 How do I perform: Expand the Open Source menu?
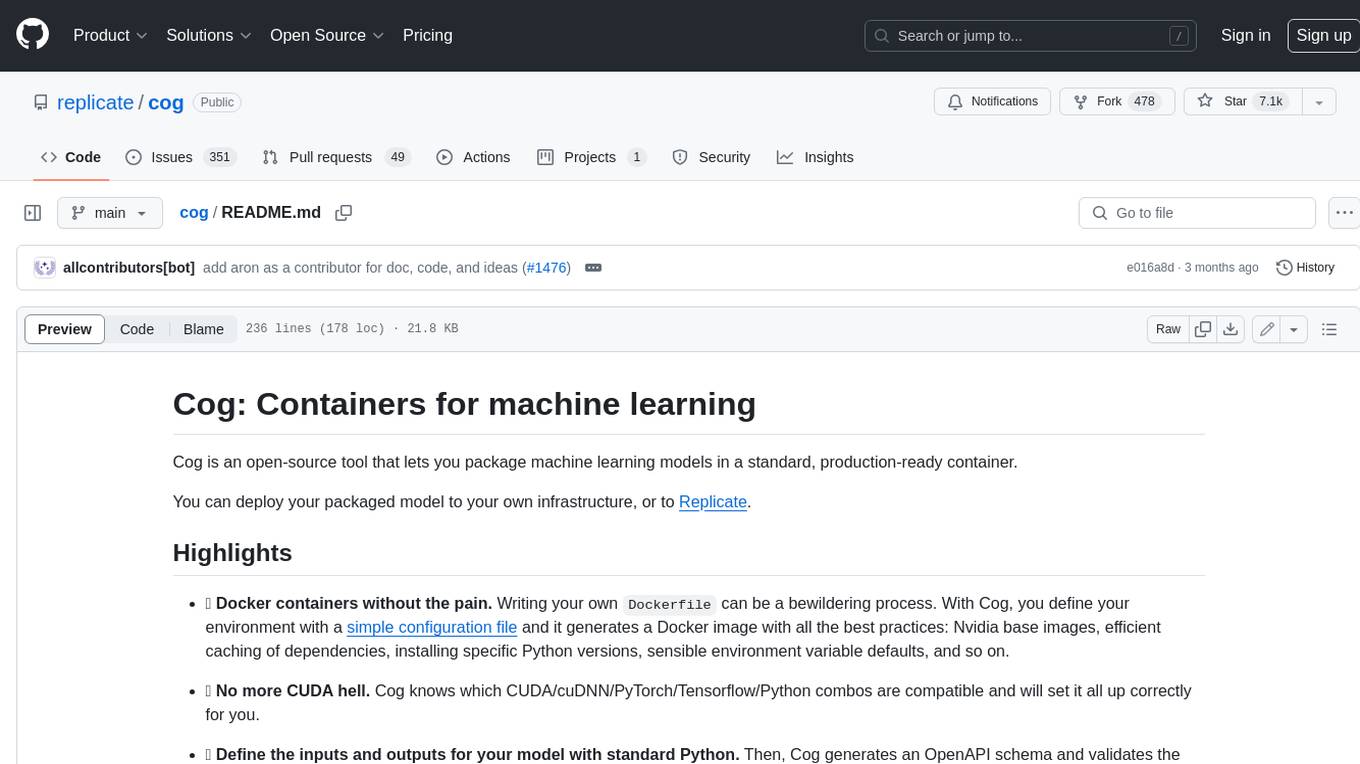click(327, 35)
